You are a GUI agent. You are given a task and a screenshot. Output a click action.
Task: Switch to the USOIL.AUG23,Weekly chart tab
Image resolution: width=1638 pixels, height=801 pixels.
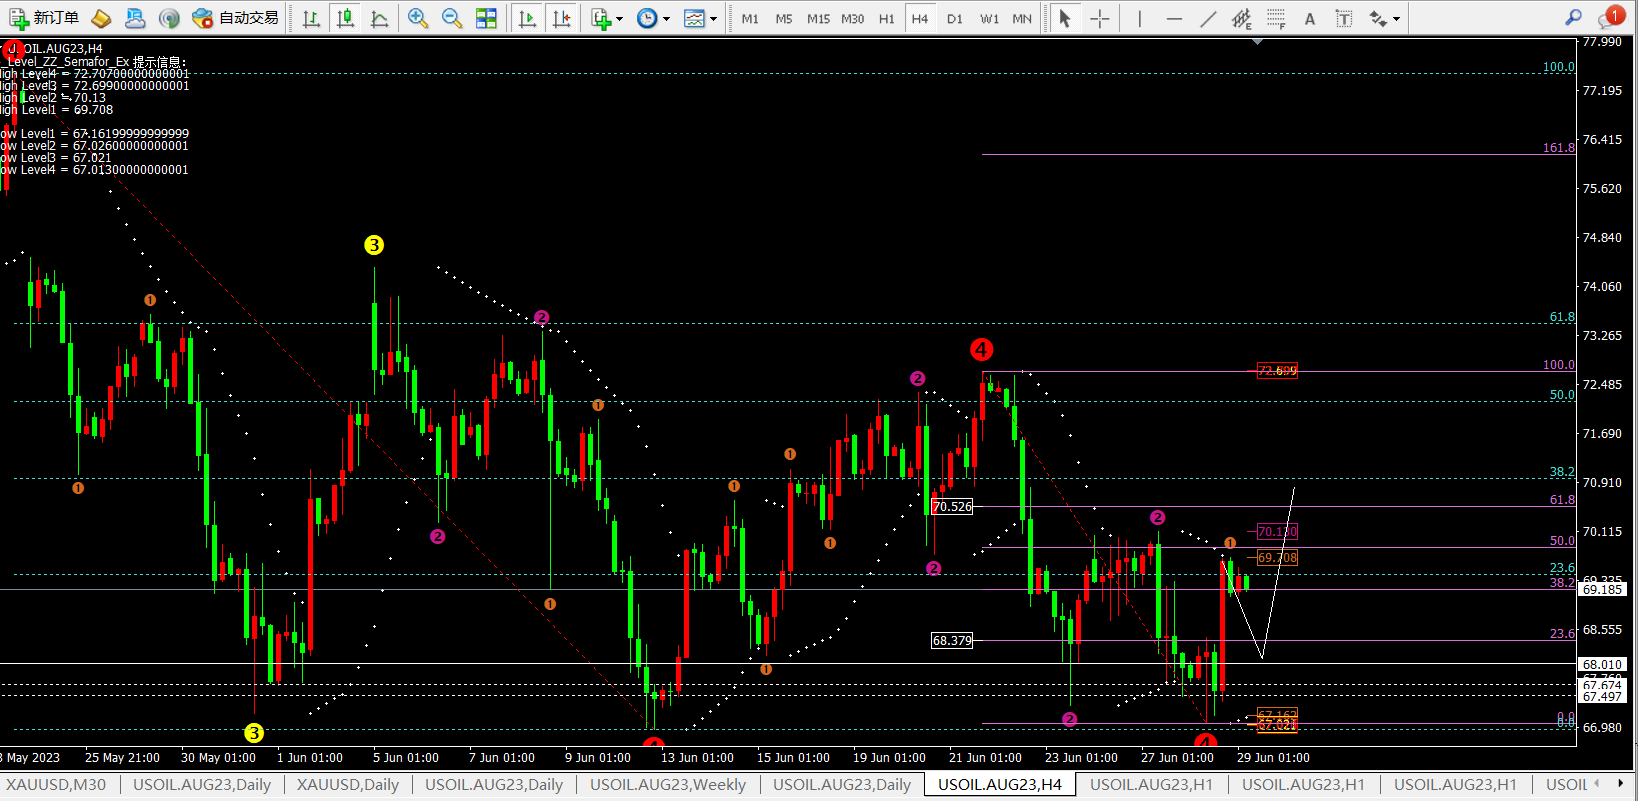668,785
